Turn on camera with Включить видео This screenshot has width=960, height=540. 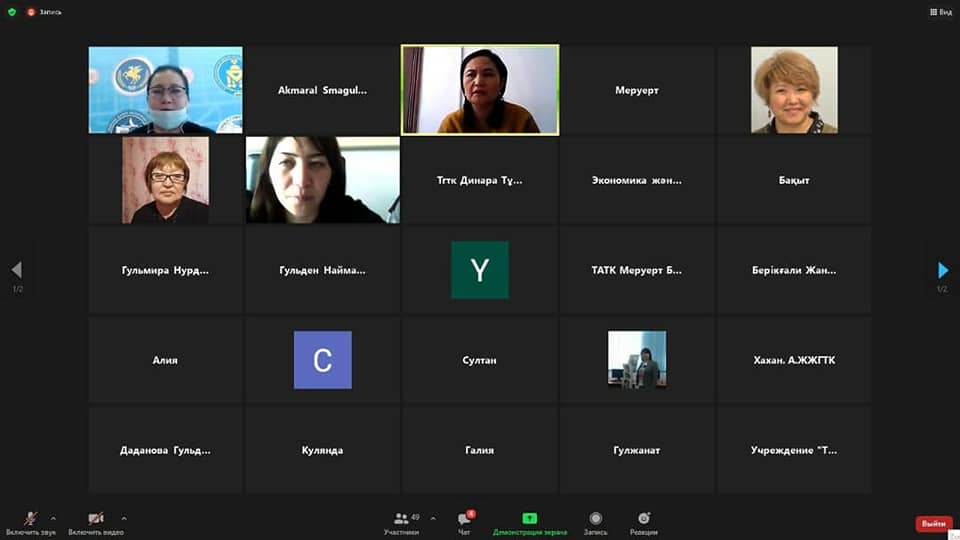click(x=96, y=522)
